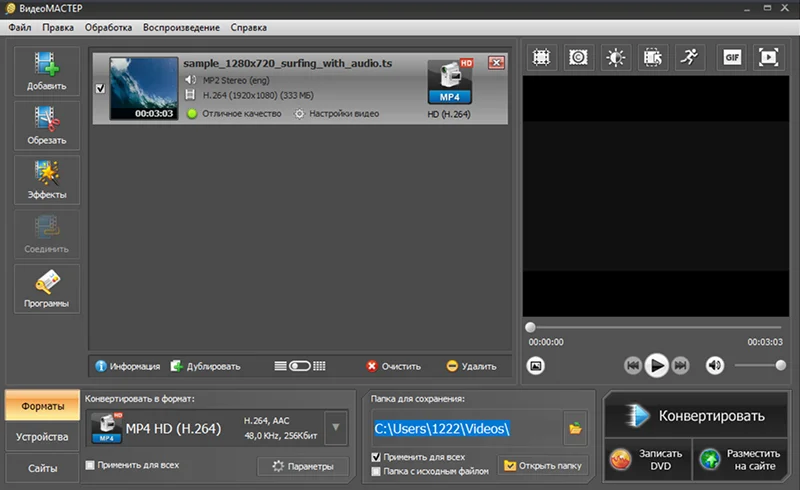
Task: Open the Воспроизведение menu
Action: pos(181,28)
